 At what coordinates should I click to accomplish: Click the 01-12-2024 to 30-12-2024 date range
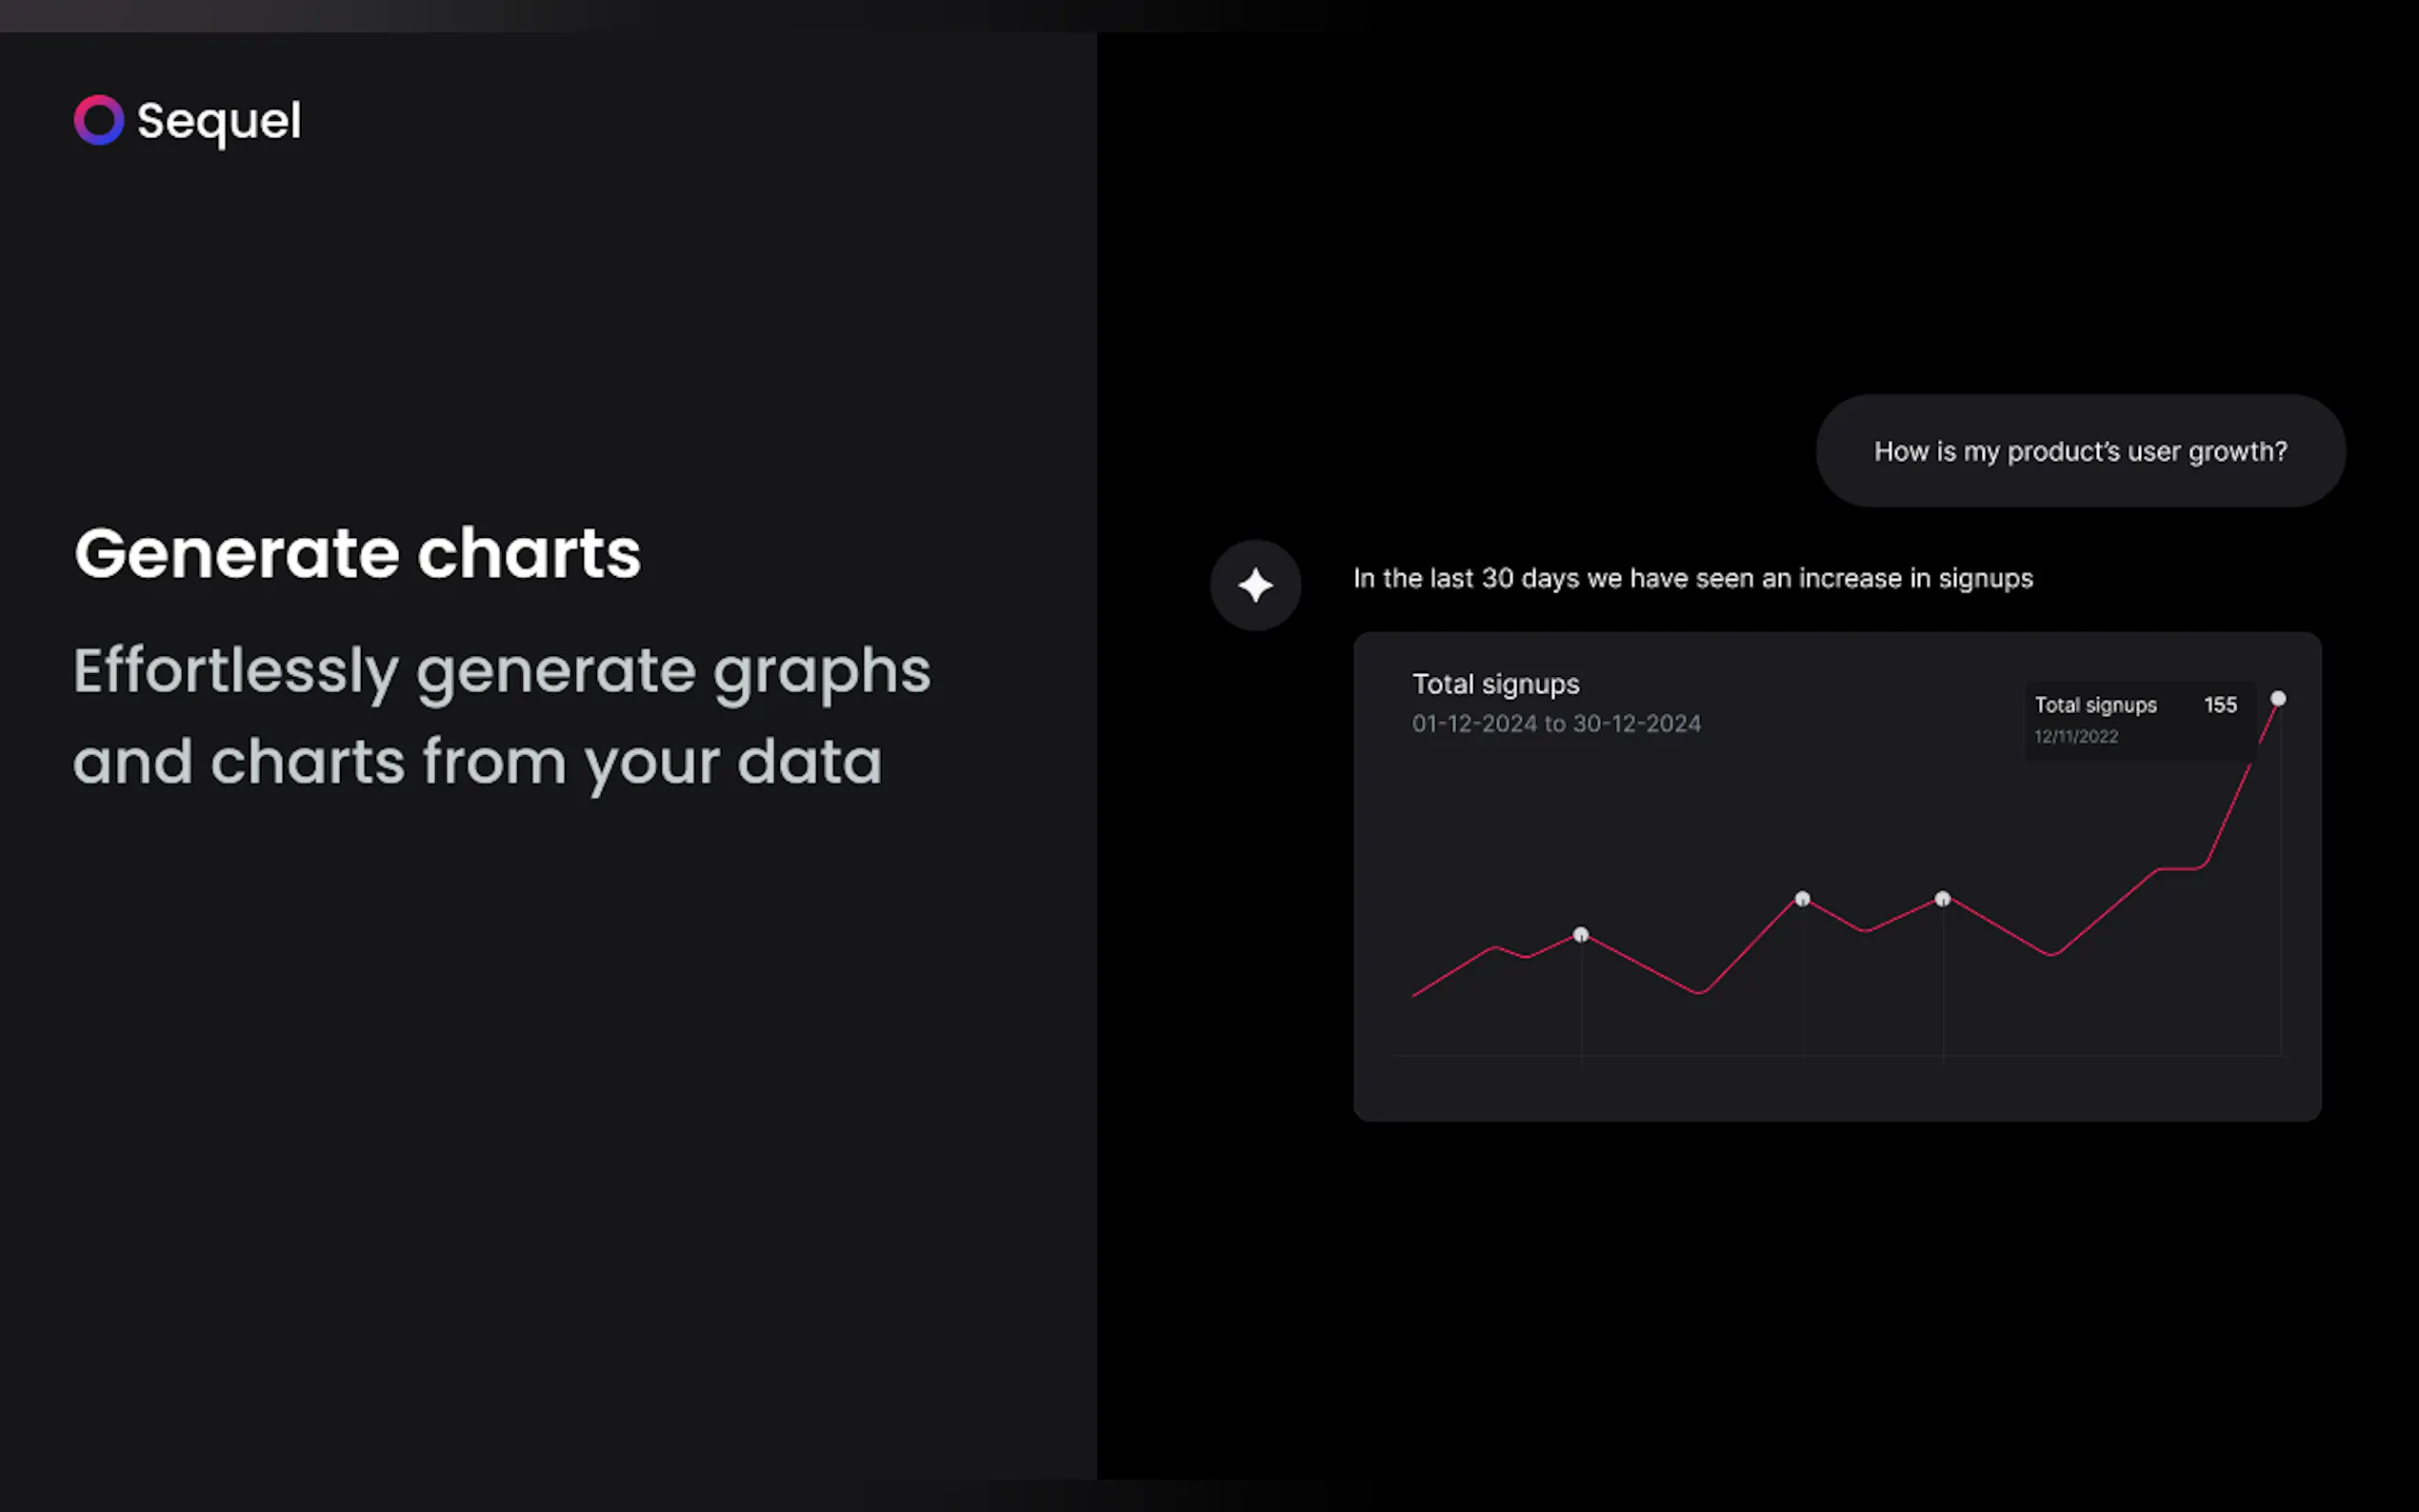click(1555, 723)
